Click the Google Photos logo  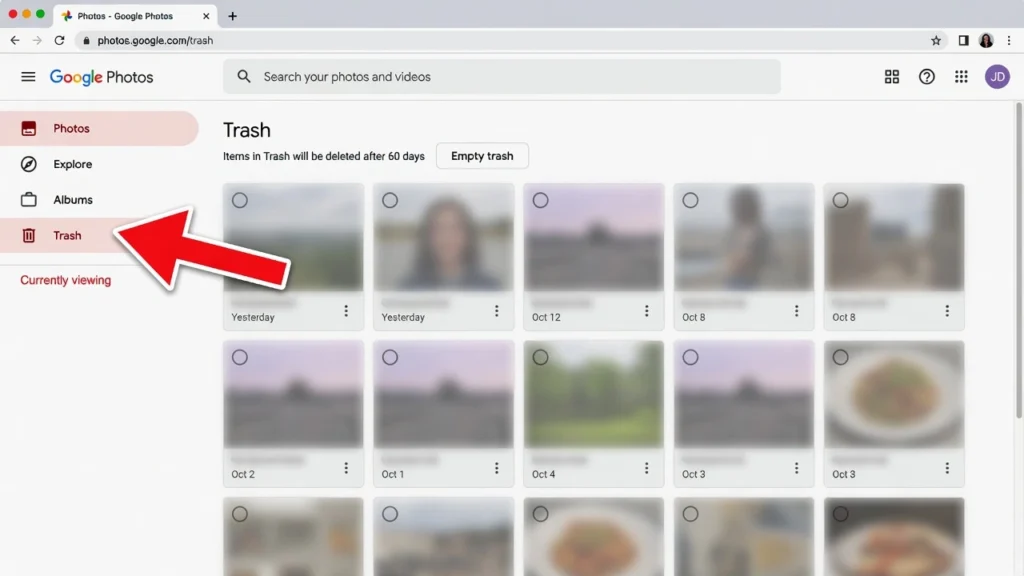tap(101, 77)
